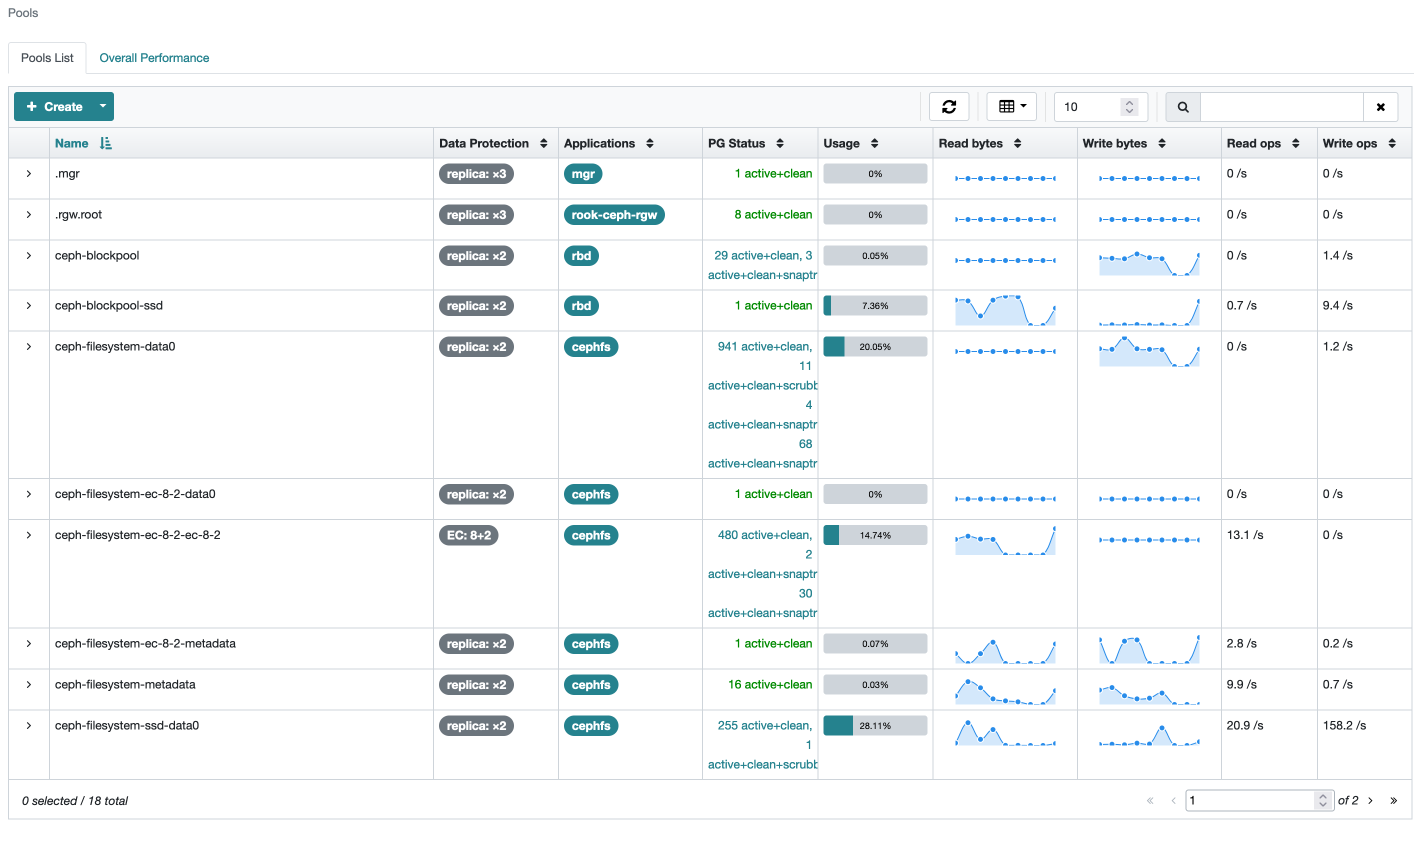Click the 8 active+clean PG status
1426x860 pixels.
pos(773,215)
